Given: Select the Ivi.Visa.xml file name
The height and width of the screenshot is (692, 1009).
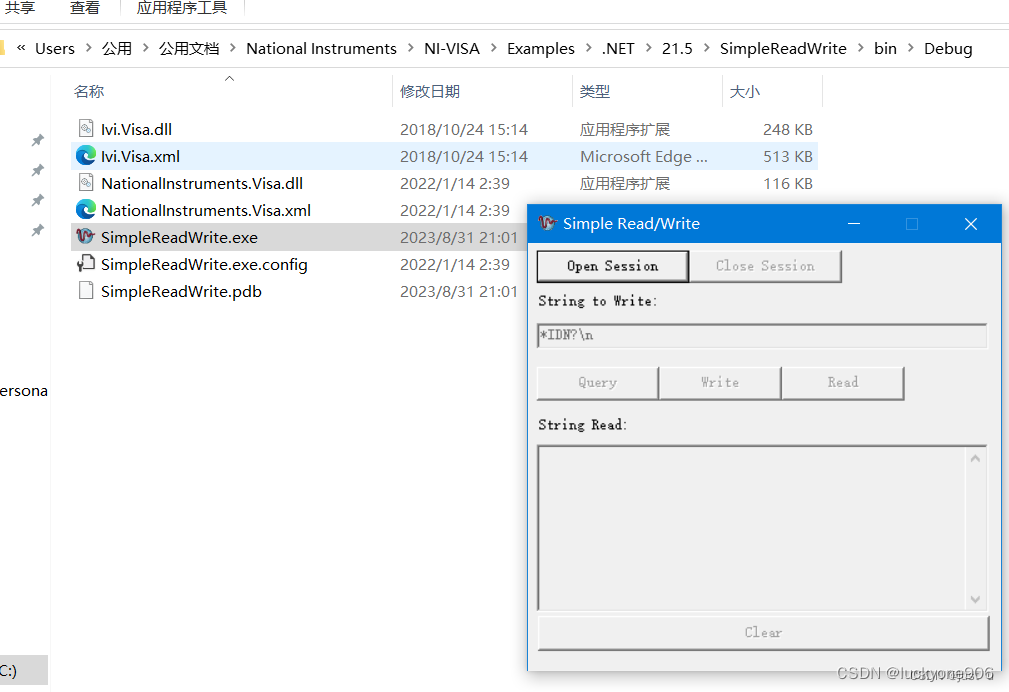Looking at the screenshot, I should coord(140,156).
